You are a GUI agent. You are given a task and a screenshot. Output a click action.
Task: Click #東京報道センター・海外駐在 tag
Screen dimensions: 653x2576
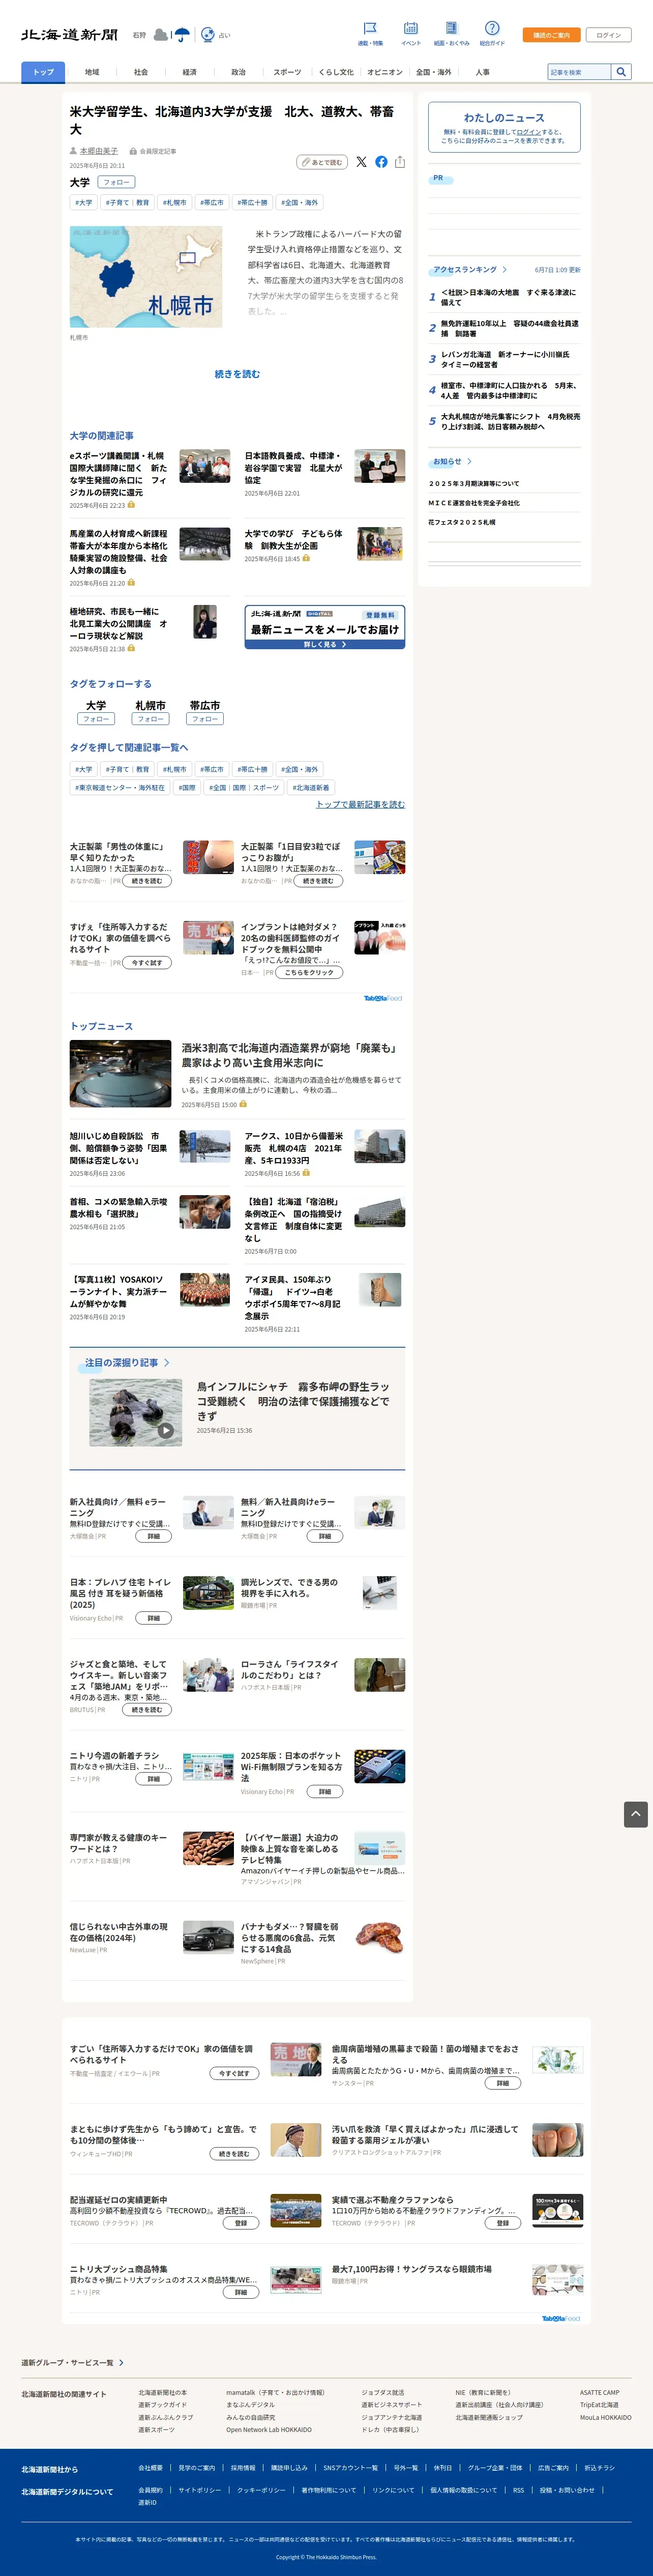click(120, 787)
